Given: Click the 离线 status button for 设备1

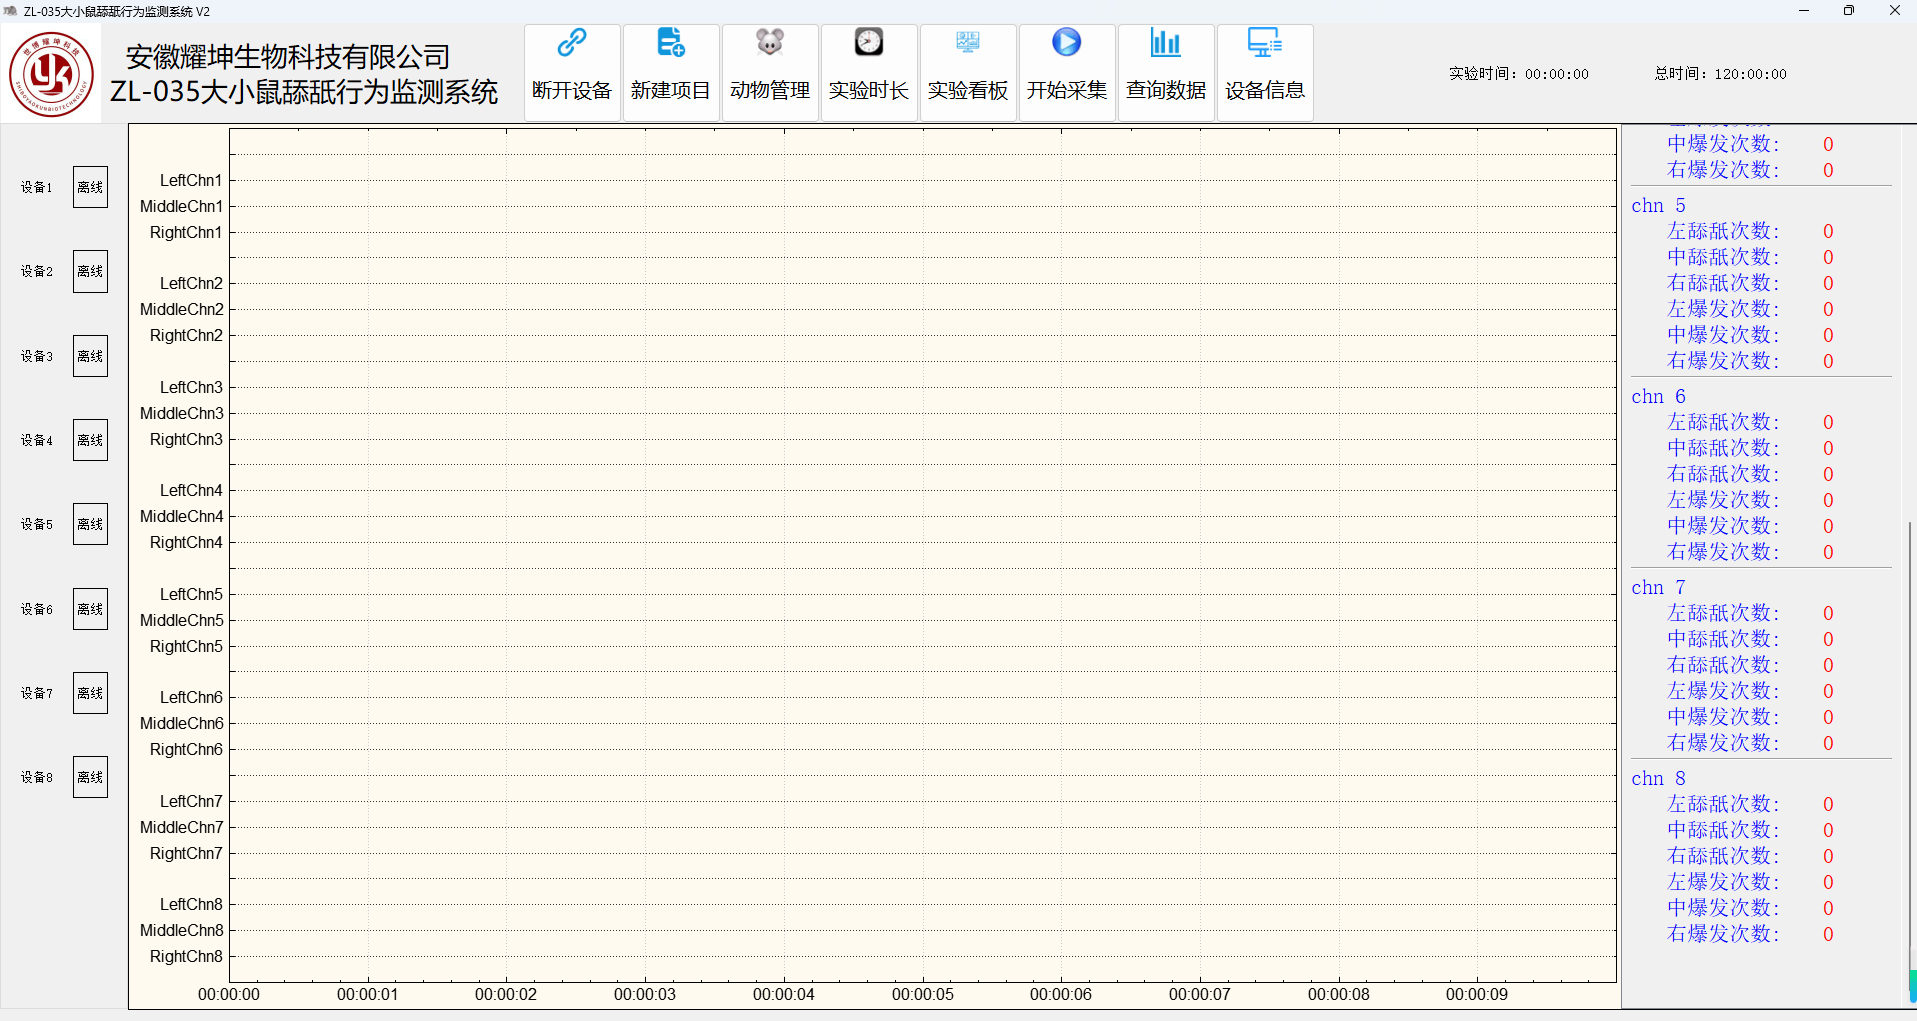Looking at the screenshot, I should 90,187.
